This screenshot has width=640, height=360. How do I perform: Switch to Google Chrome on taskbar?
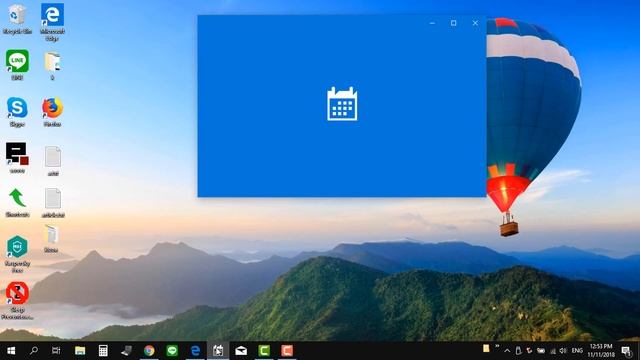149,351
